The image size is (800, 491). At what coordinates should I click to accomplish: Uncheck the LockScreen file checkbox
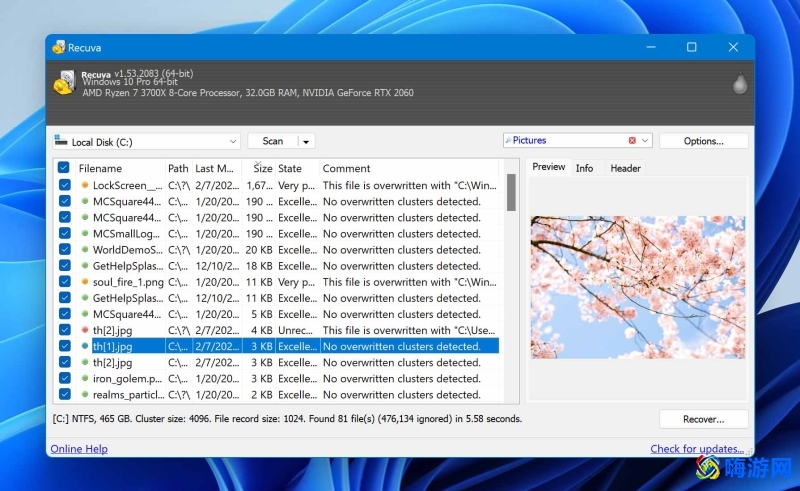65,185
